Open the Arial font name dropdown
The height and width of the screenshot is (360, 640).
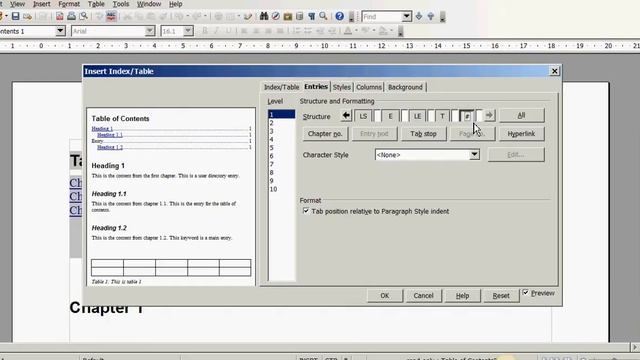(x=150, y=31)
